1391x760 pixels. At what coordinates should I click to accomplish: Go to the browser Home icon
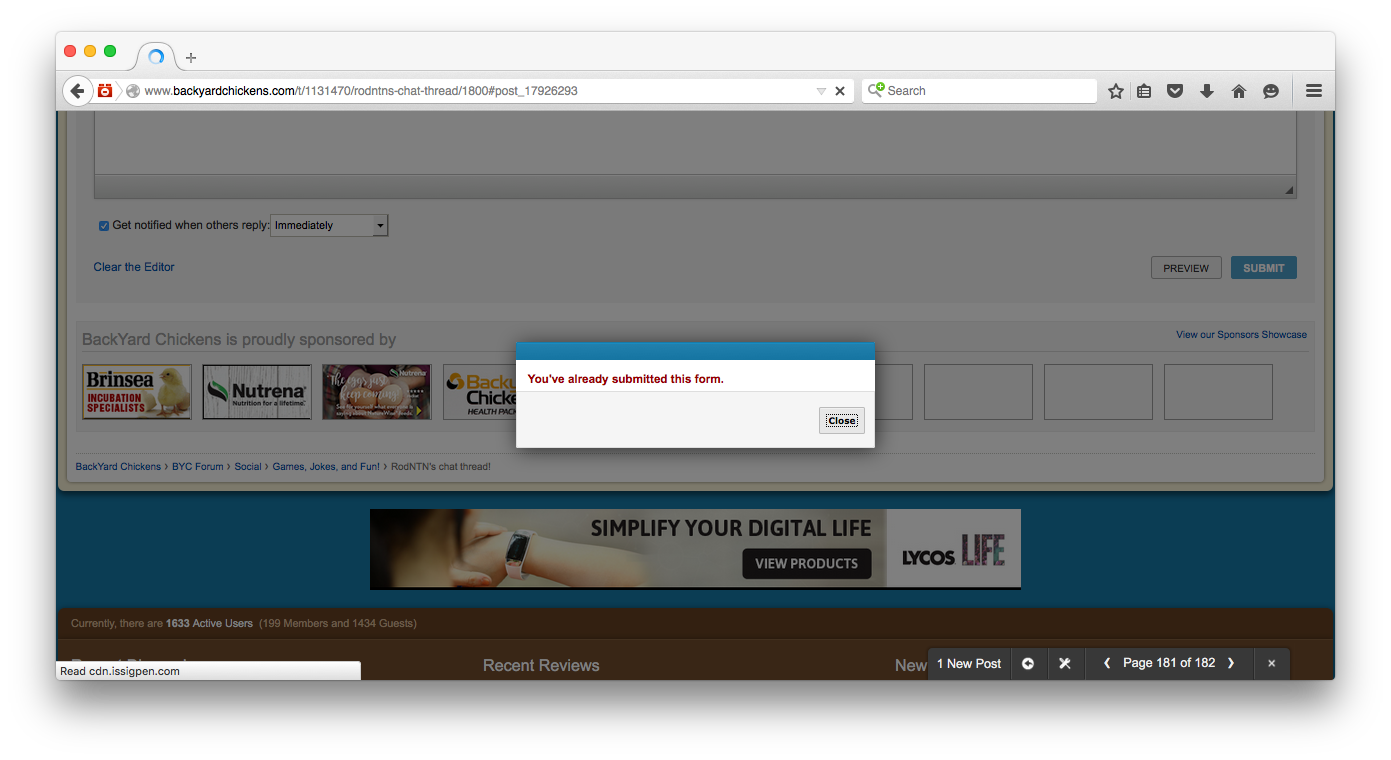(x=1239, y=91)
